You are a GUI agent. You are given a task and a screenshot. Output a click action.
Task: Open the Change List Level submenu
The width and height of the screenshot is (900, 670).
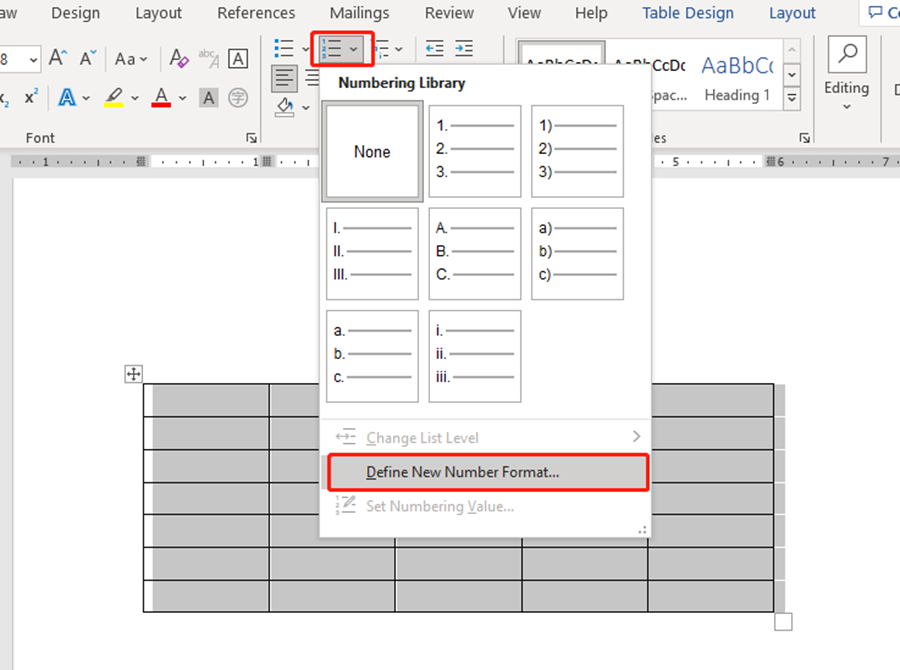coord(485,437)
